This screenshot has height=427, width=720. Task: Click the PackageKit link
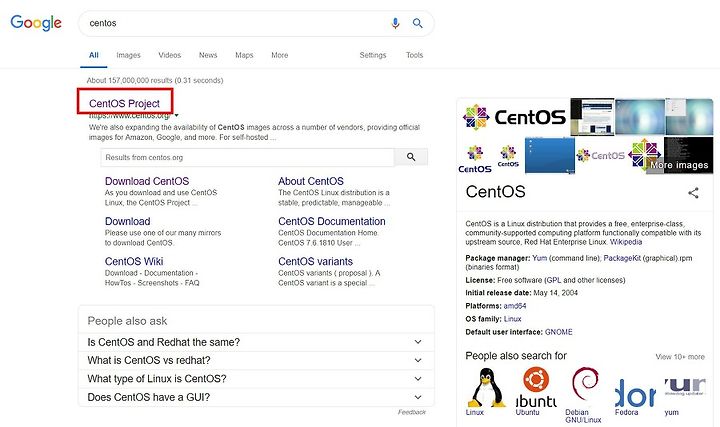[x=622, y=258]
